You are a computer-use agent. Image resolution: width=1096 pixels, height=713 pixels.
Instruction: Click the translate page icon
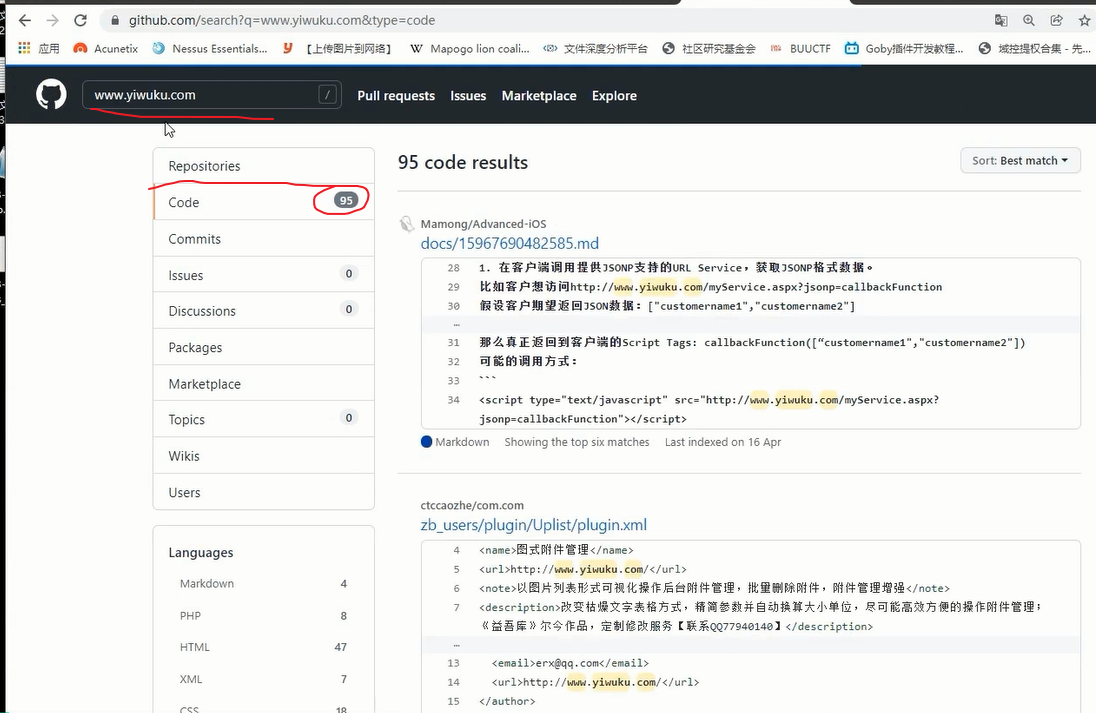tap(1001, 20)
